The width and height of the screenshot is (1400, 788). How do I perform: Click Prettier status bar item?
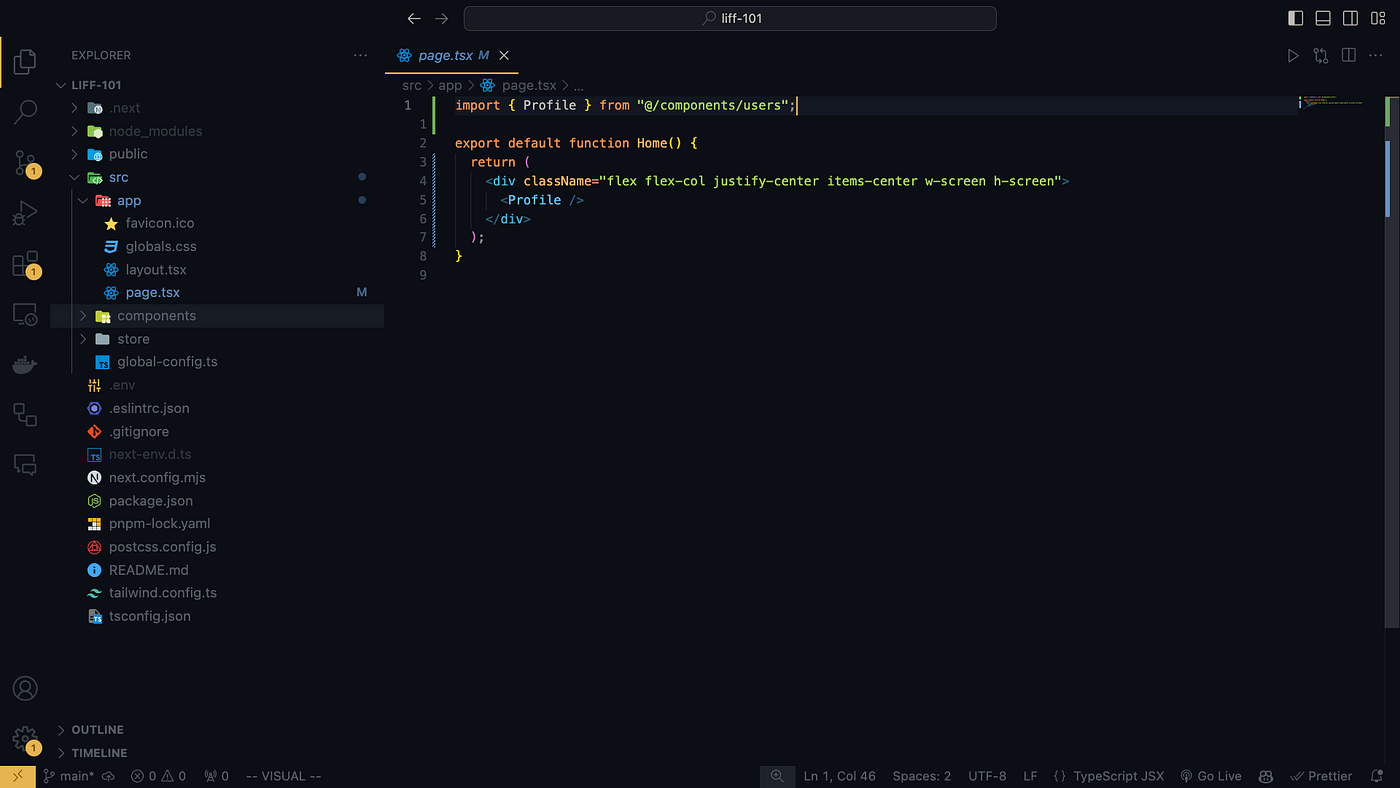click(1321, 776)
